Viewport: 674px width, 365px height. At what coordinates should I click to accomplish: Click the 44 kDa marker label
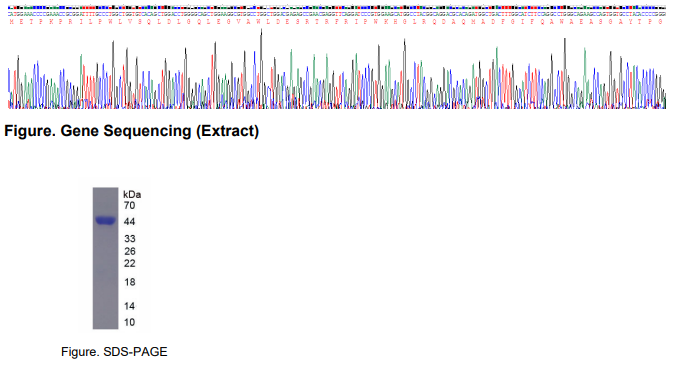pos(129,221)
